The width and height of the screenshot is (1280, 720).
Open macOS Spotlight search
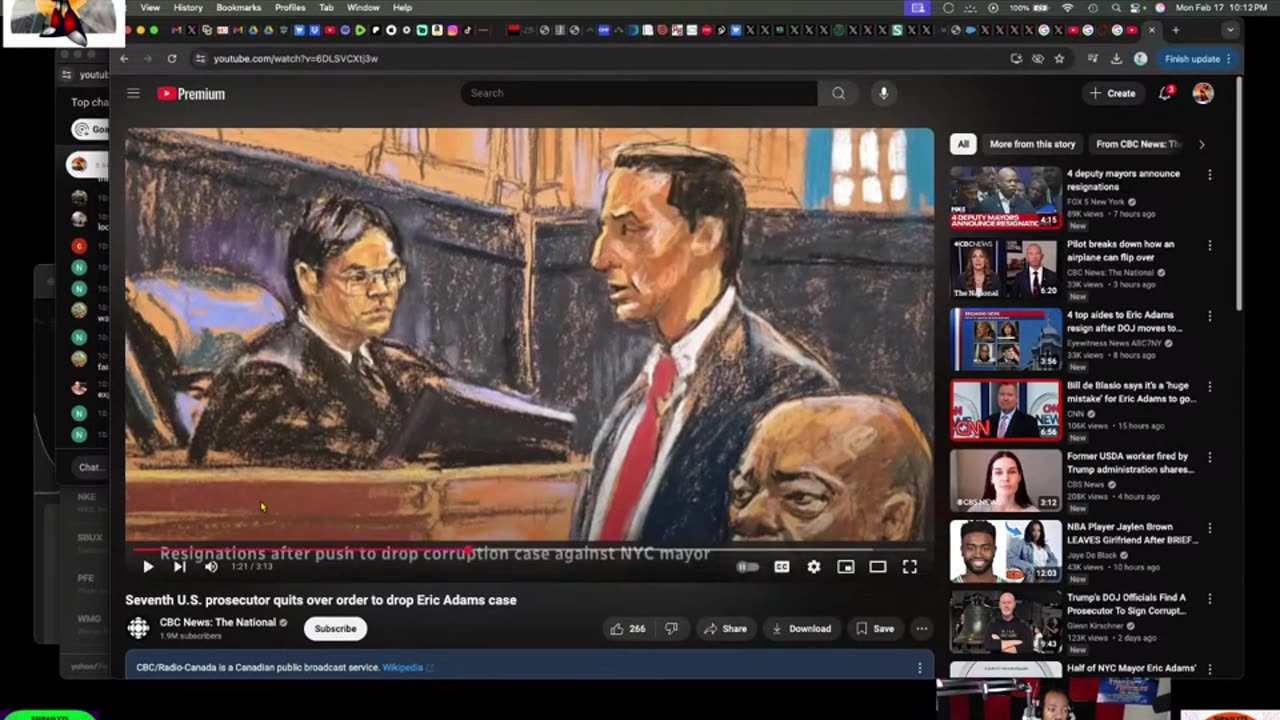1115,7
